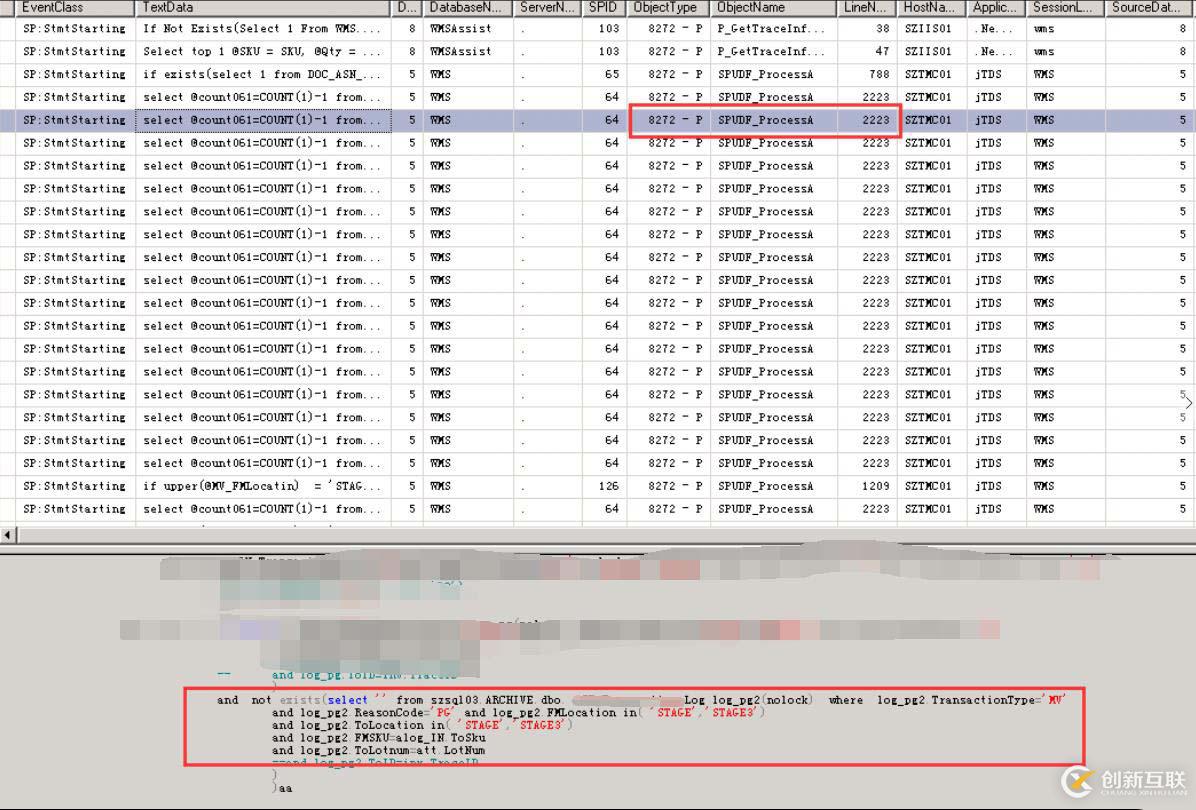This screenshot has height=810, width=1196.
Task: Click the line number cell '1209'
Action: point(876,486)
